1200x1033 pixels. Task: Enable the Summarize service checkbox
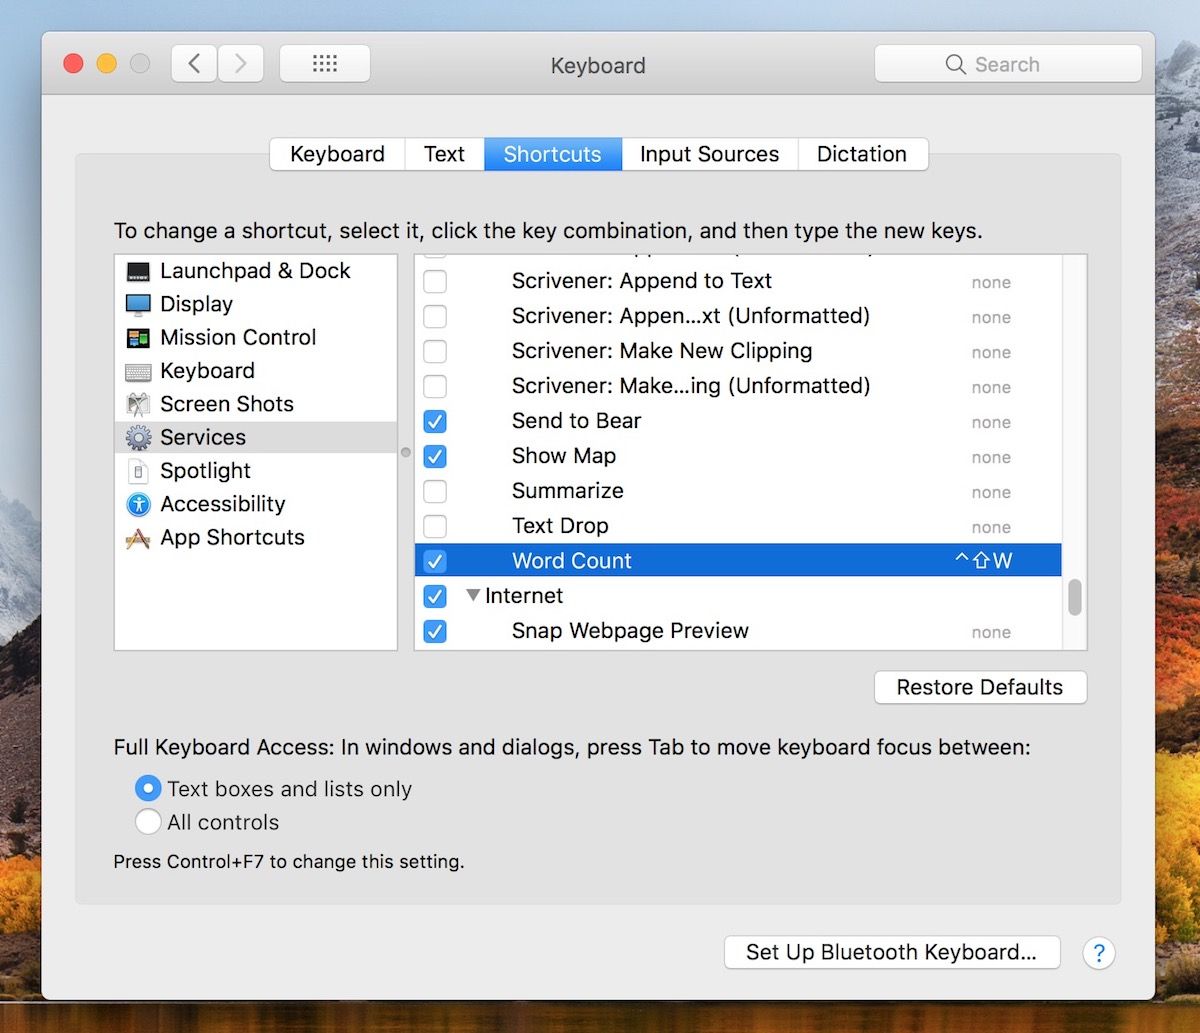(435, 491)
